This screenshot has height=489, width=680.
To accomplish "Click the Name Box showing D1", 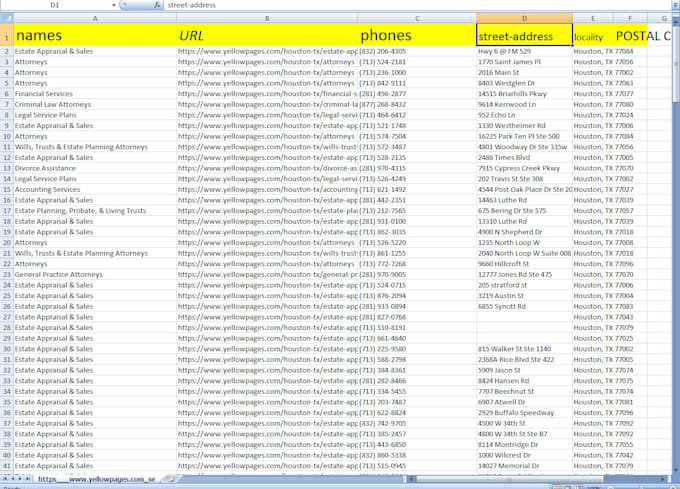I will (55, 5).
